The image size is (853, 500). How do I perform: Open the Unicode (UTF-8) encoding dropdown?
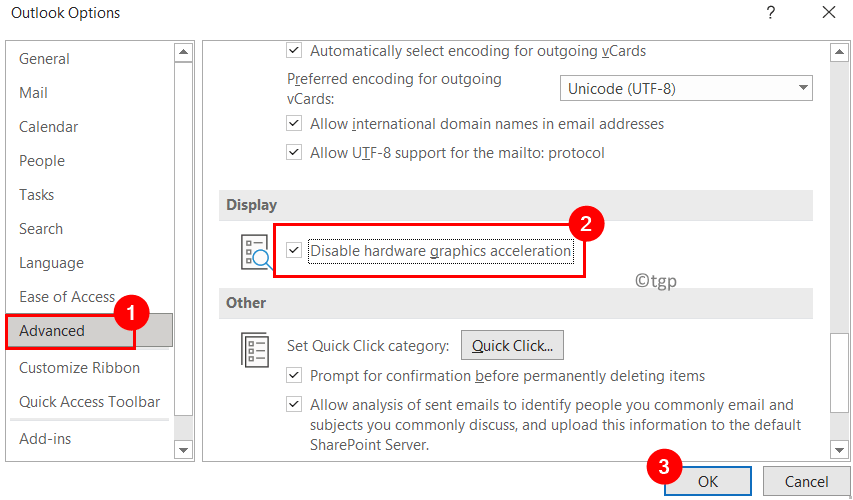point(686,88)
